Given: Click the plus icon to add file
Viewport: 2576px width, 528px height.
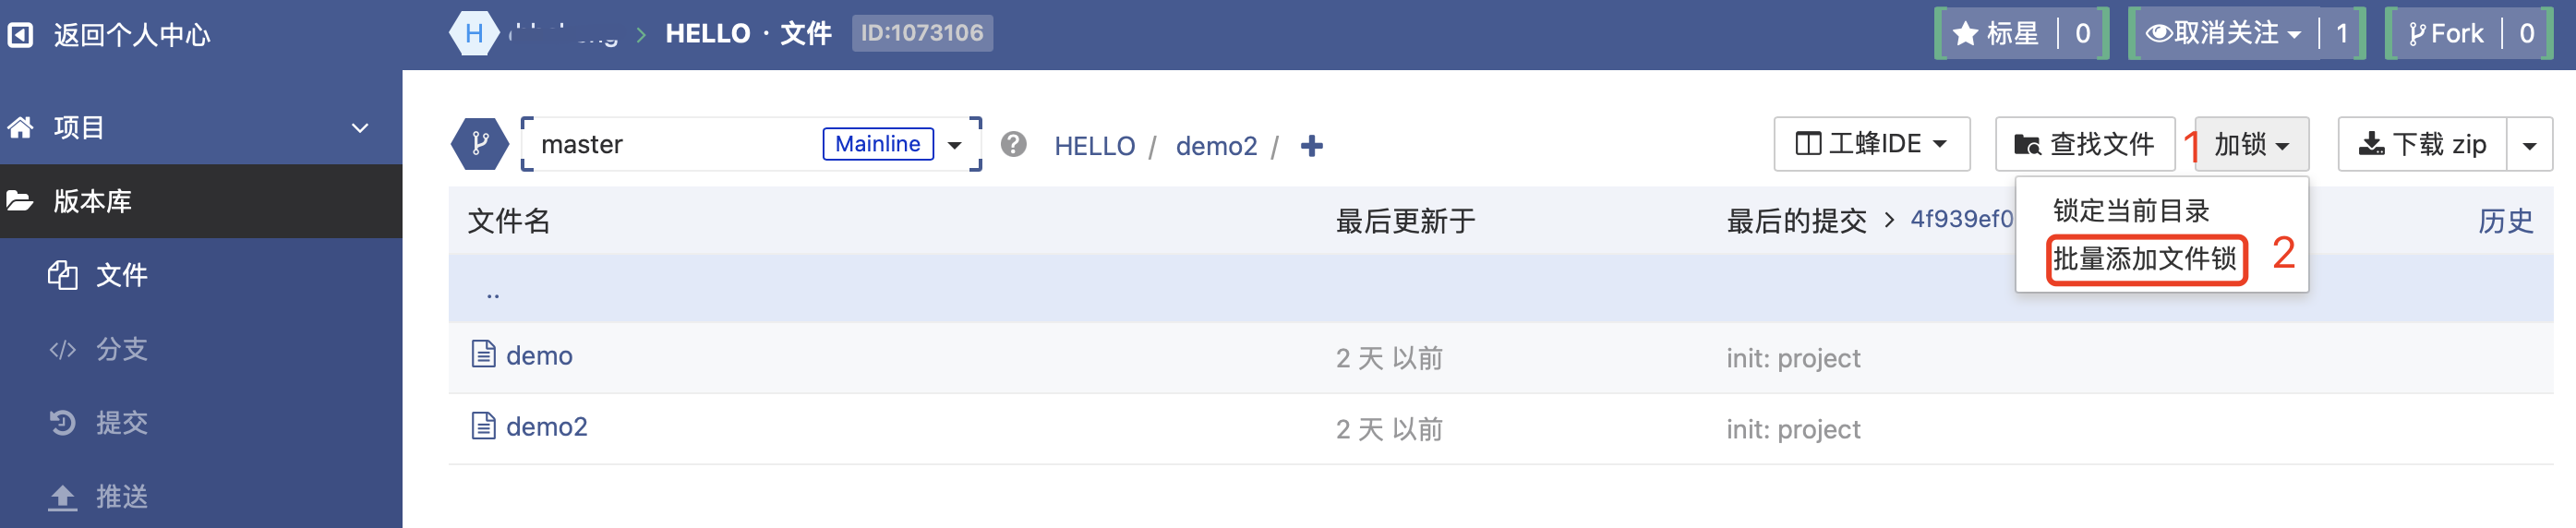Looking at the screenshot, I should pyautogui.click(x=1311, y=146).
